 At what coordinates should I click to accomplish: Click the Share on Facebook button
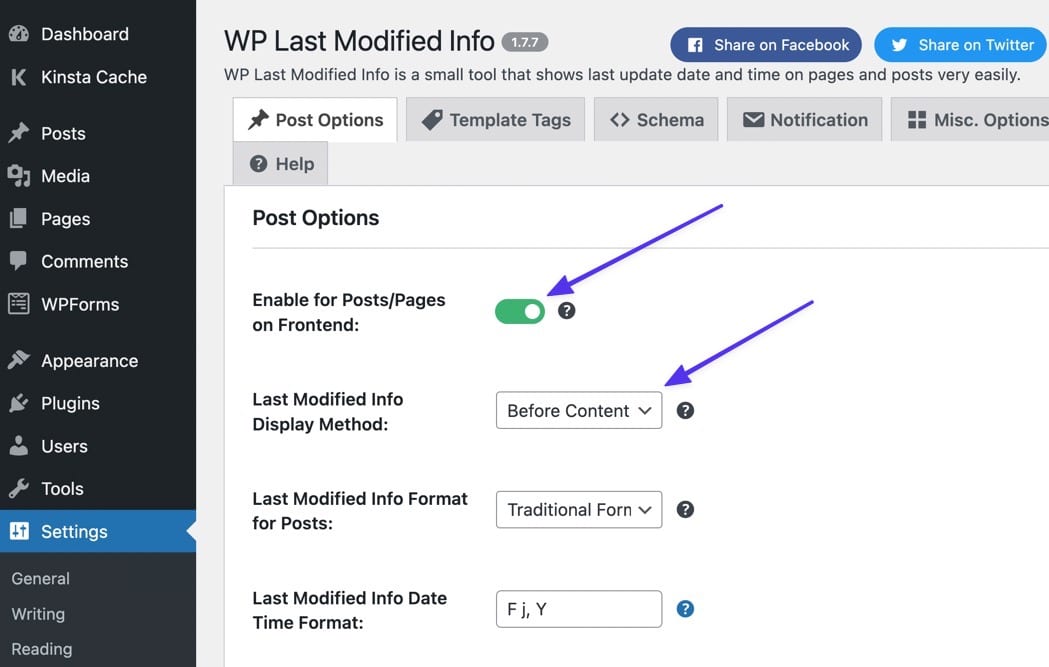766,44
